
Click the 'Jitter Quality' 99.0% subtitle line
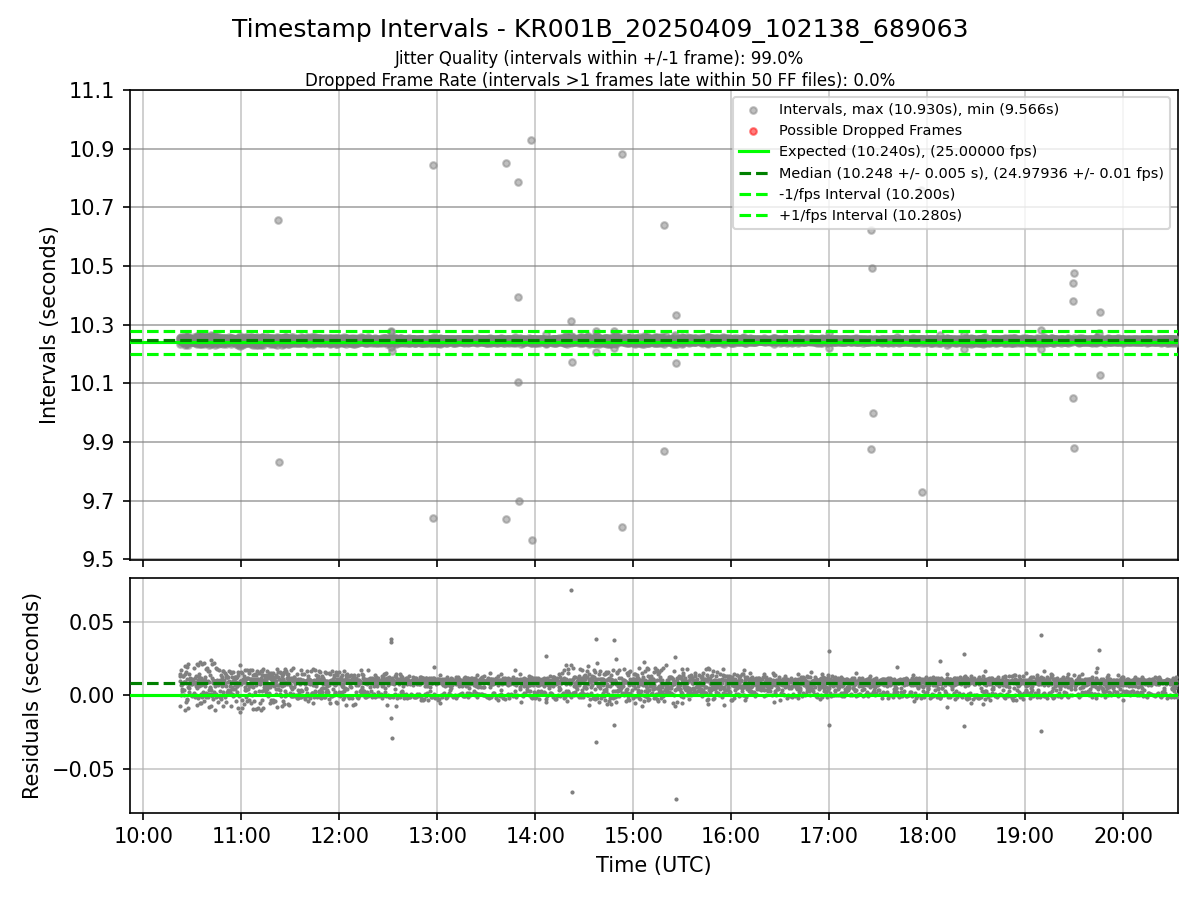click(599, 58)
